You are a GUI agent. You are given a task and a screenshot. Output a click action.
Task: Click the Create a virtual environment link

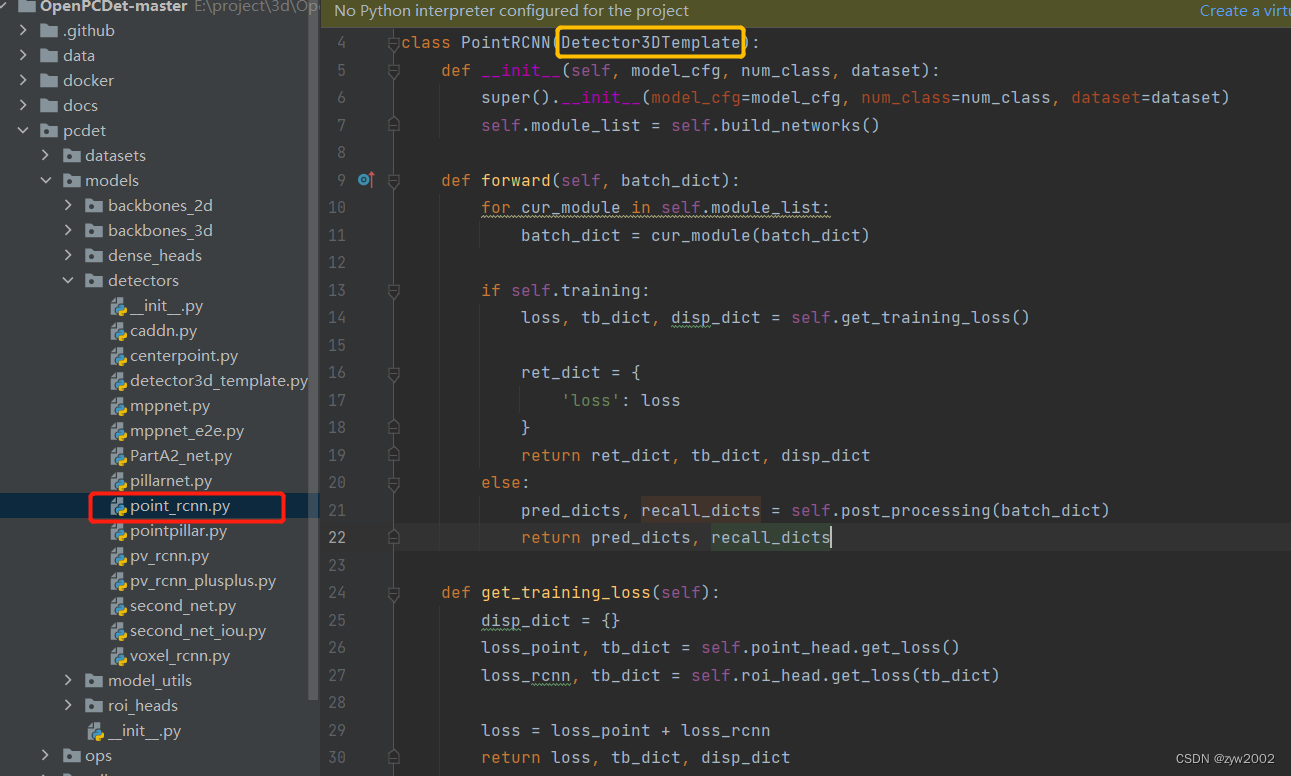pos(1245,11)
